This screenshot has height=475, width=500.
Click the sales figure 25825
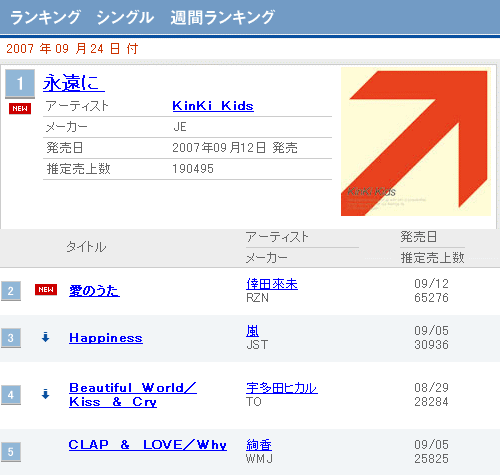[x=431, y=459]
